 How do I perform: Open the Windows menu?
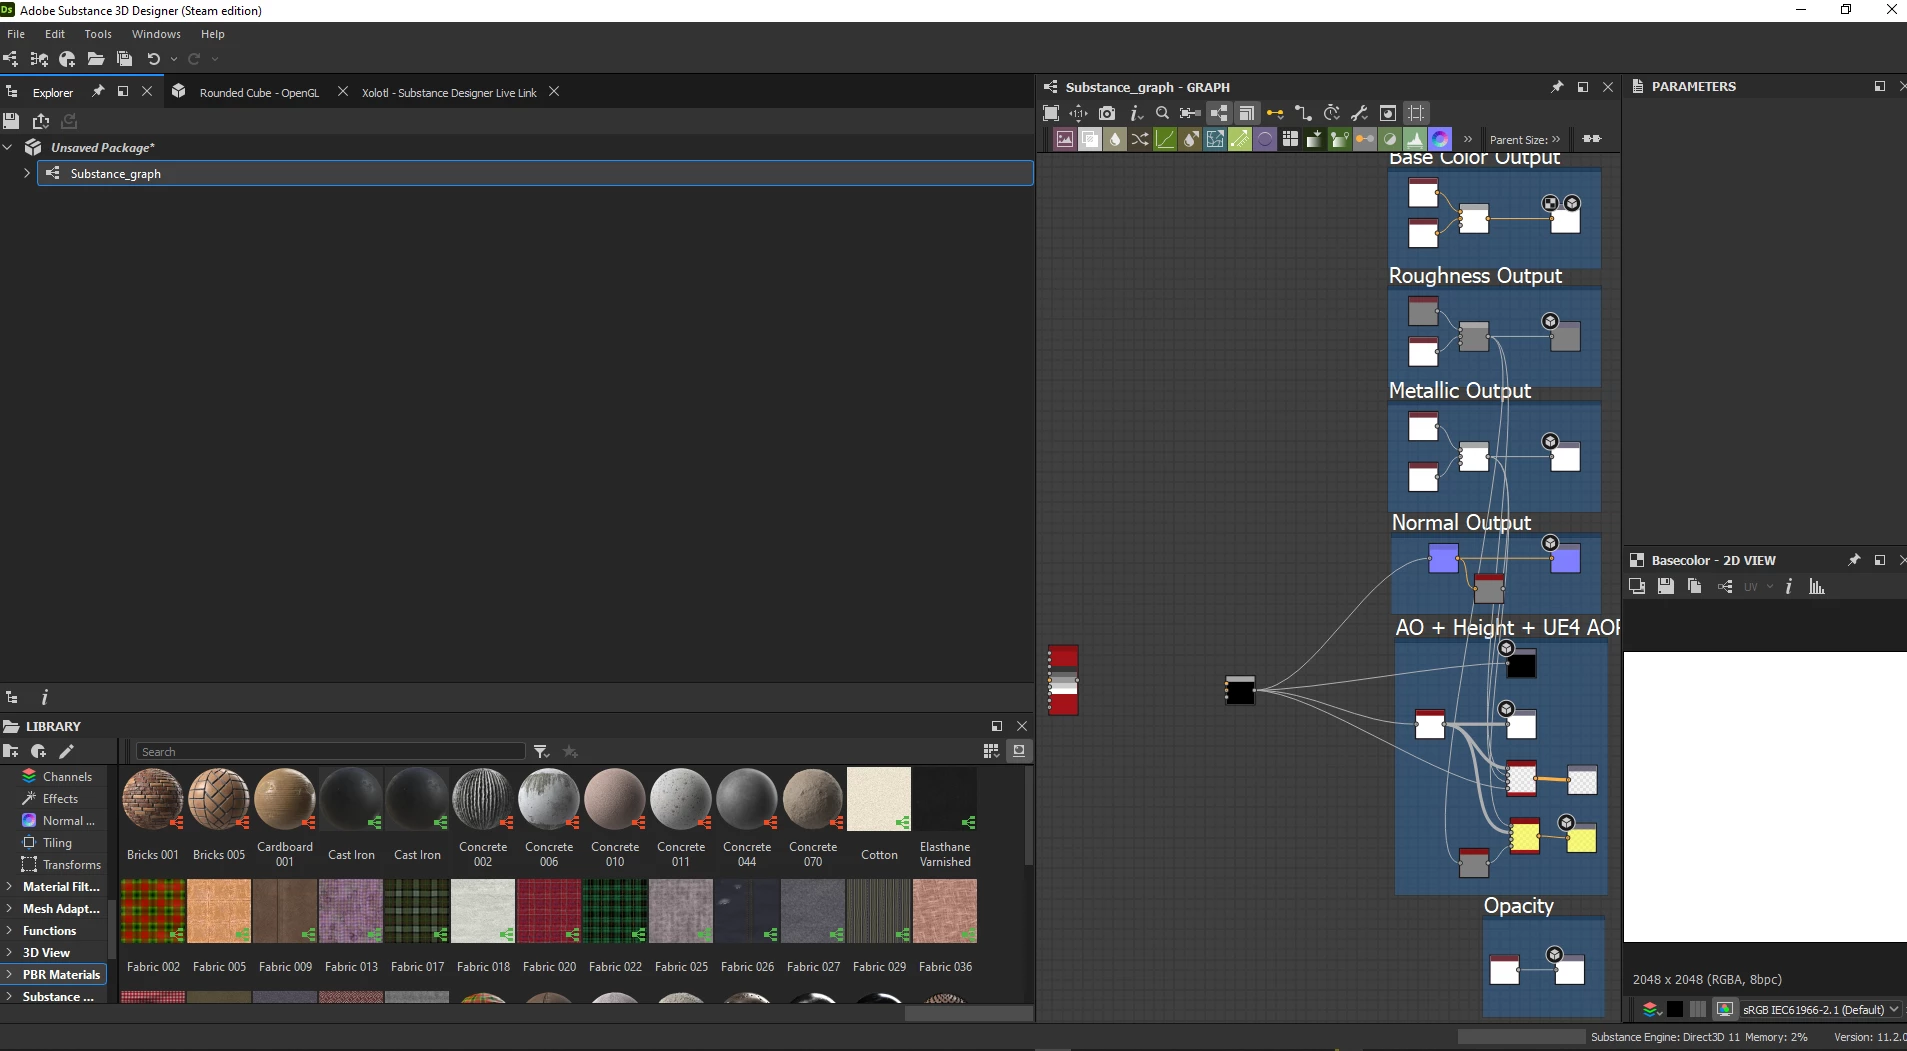pyautogui.click(x=156, y=34)
